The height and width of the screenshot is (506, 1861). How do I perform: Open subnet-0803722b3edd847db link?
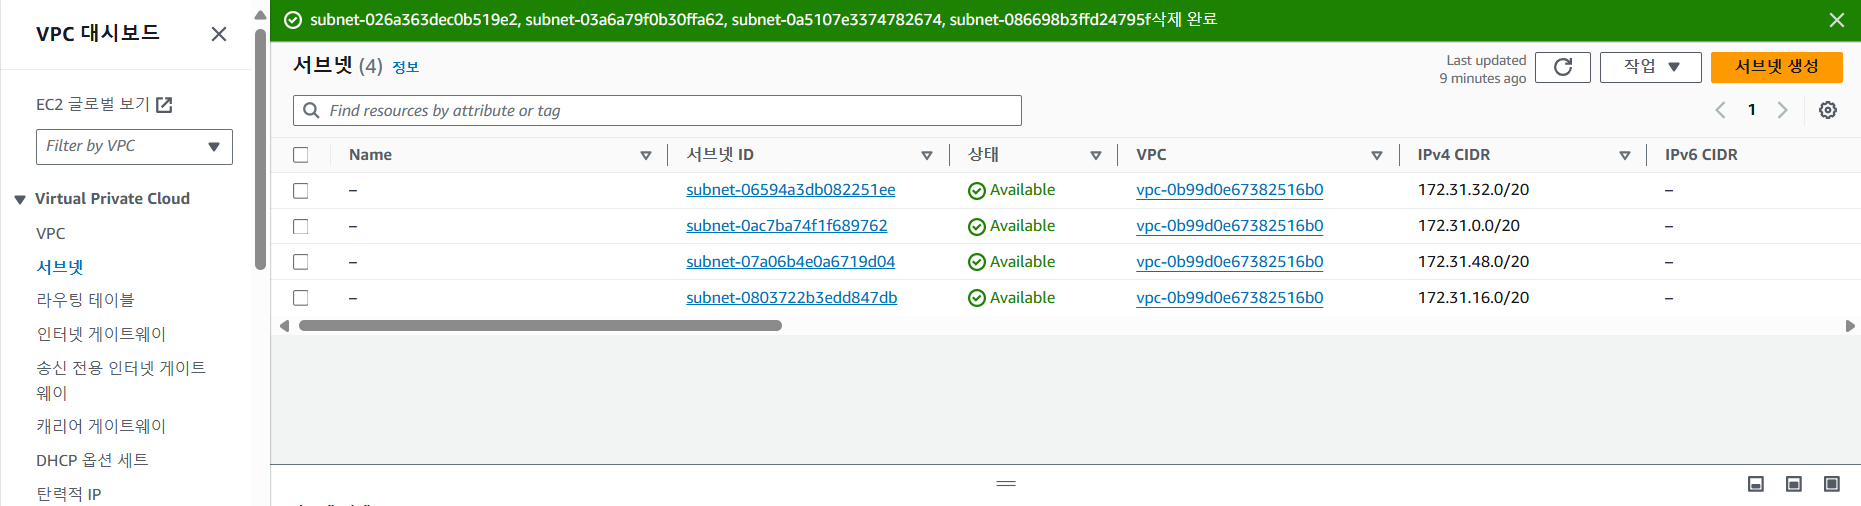(791, 298)
